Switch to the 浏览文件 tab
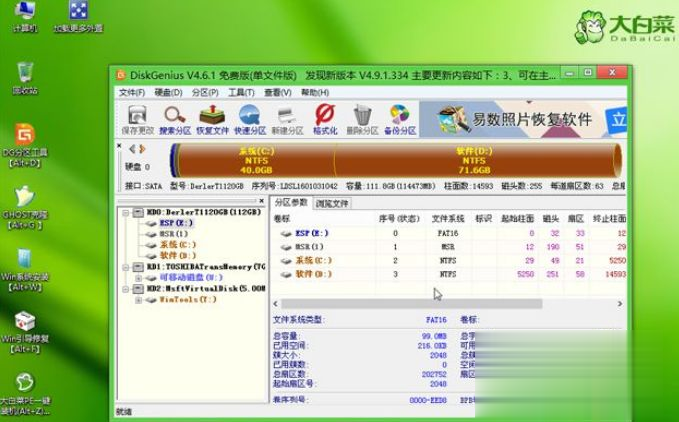This screenshot has width=679, height=422. pyautogui.click(x=332, y=203)
